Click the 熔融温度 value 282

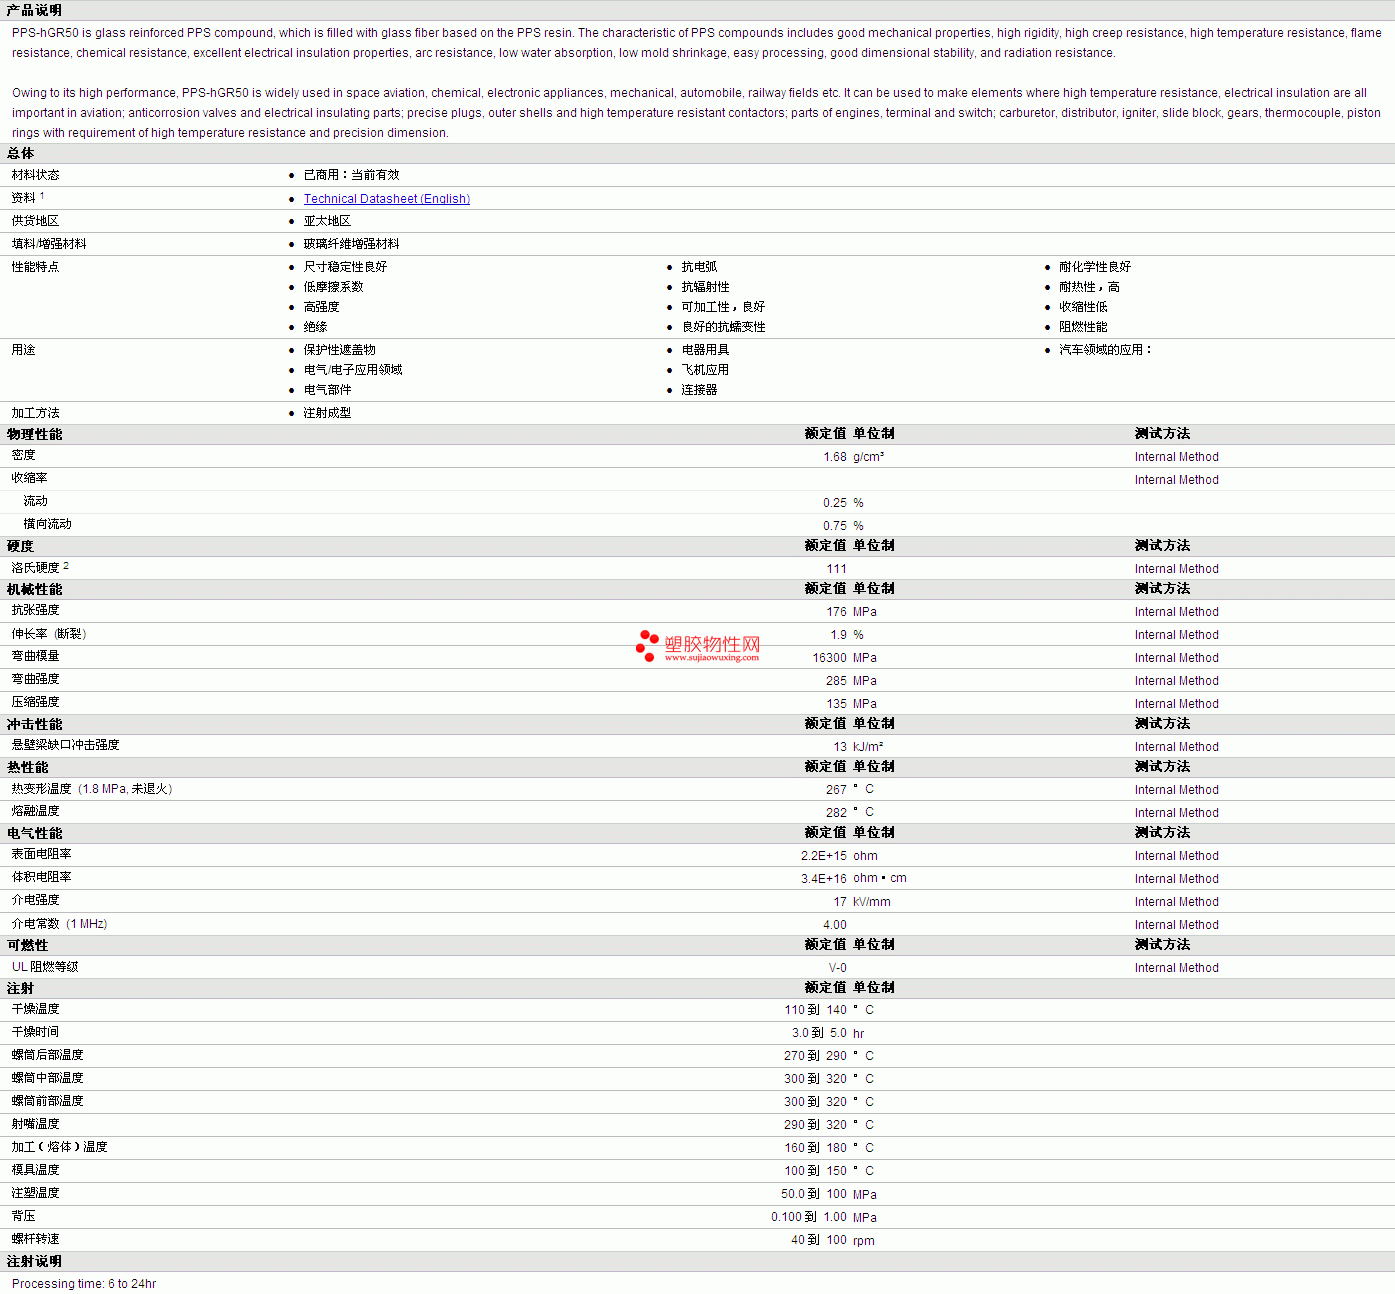click(837, 813)
